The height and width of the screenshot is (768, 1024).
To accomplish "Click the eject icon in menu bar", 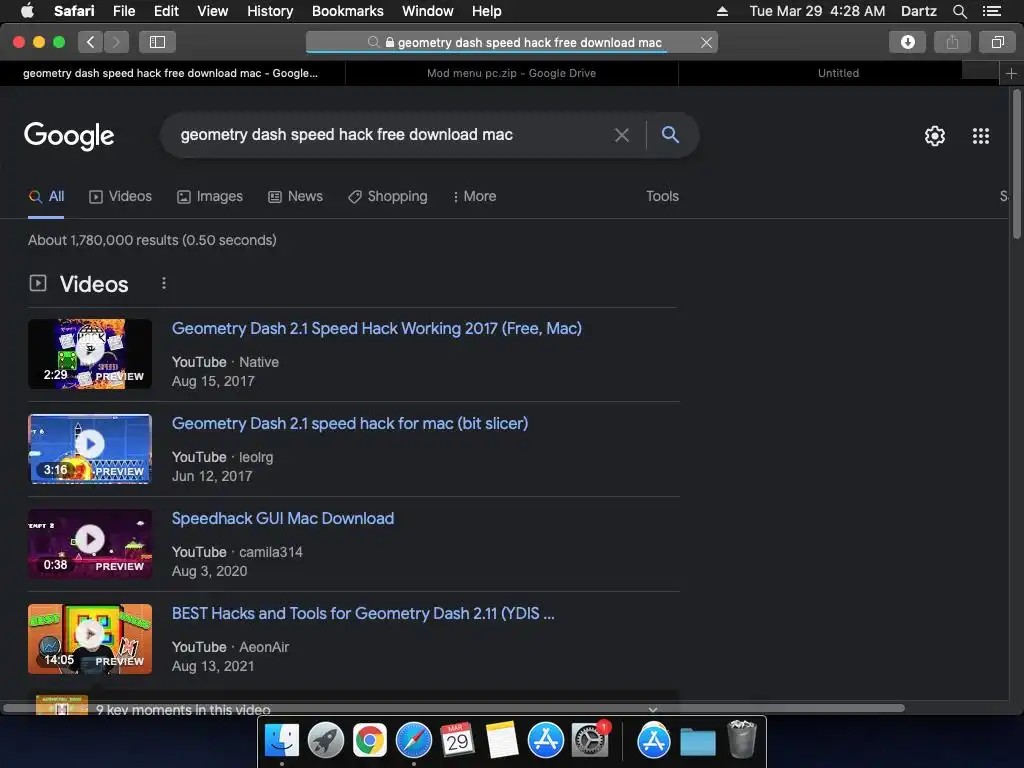I will click(722, 11).
